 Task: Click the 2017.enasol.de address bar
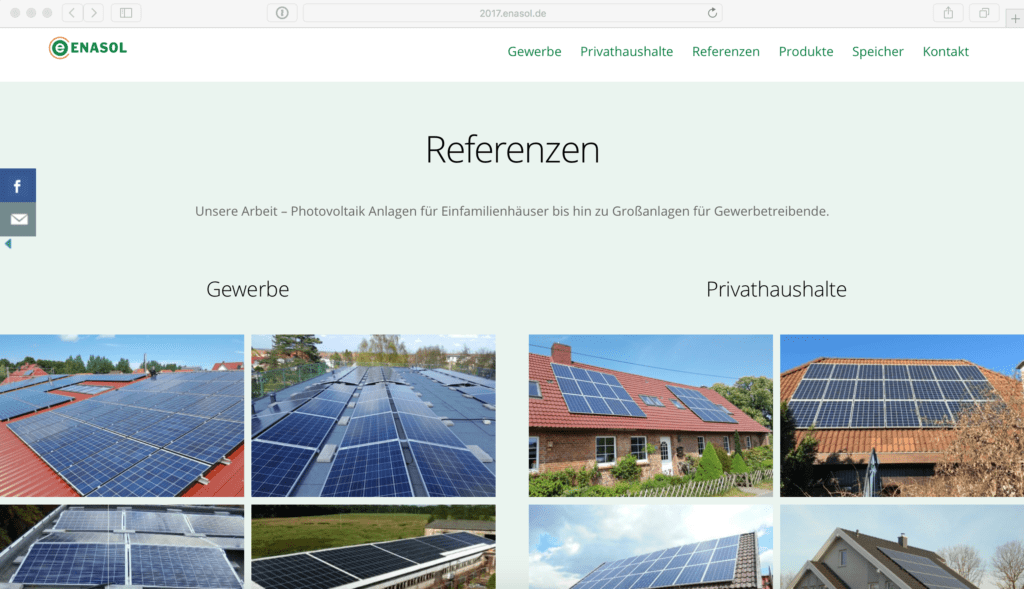tap(513, 12)
